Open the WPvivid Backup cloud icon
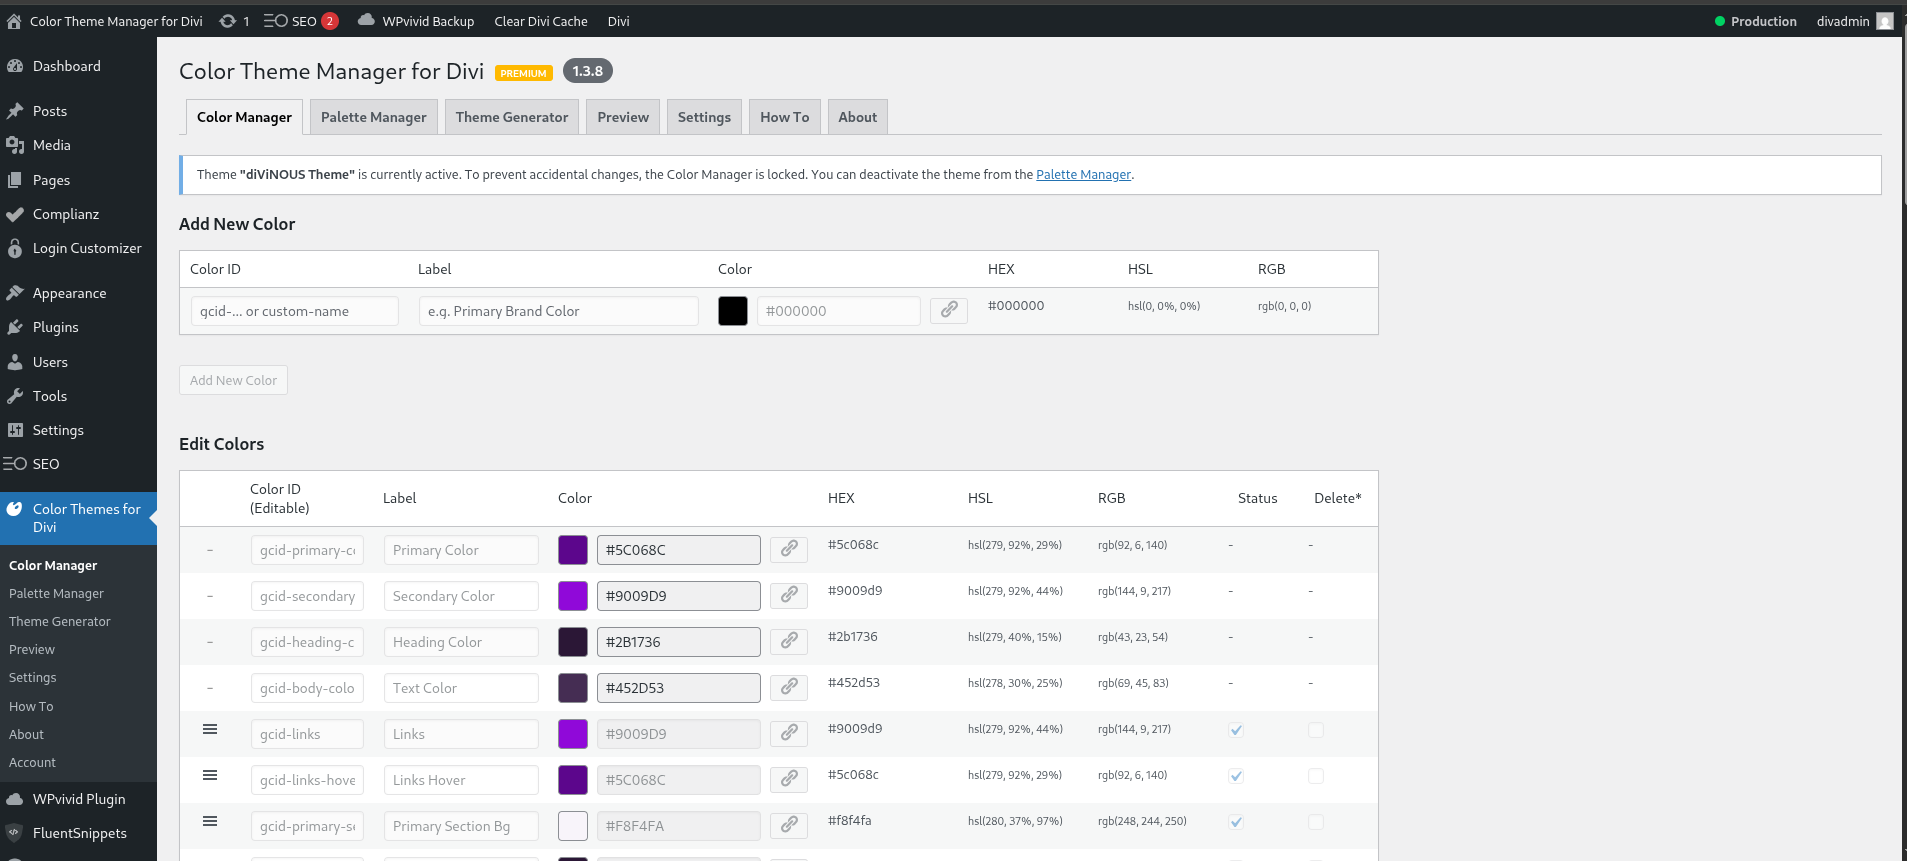This screenshot has width=1907, height=861. coord(366,20)
